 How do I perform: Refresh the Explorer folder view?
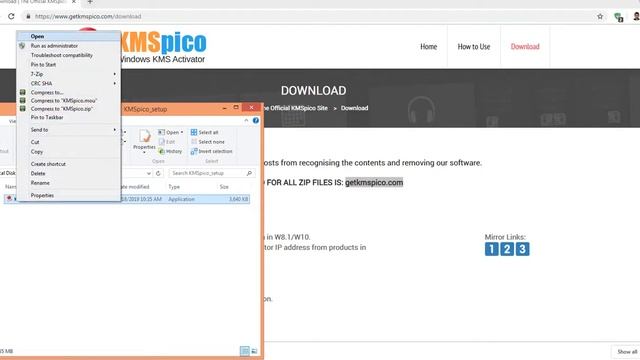(x=158, y=173)
